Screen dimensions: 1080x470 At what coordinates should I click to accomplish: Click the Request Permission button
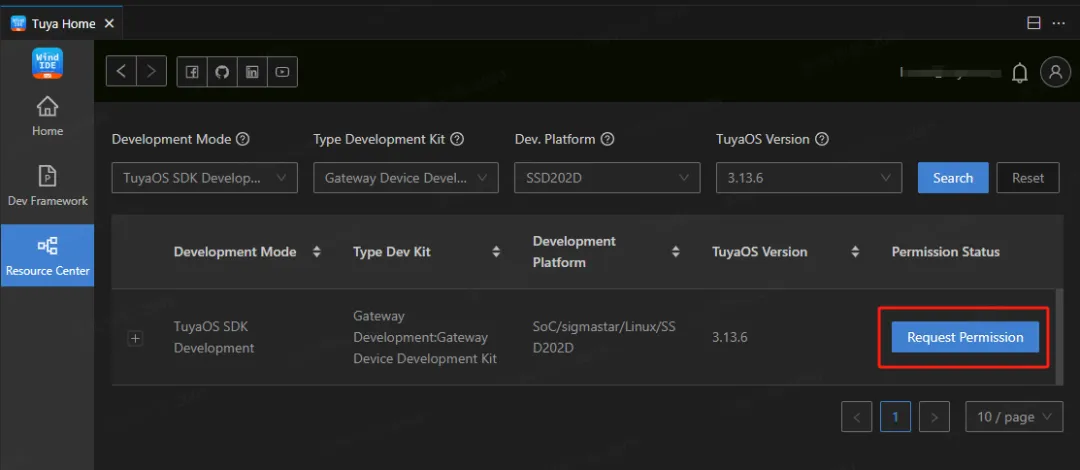point(965,337)
